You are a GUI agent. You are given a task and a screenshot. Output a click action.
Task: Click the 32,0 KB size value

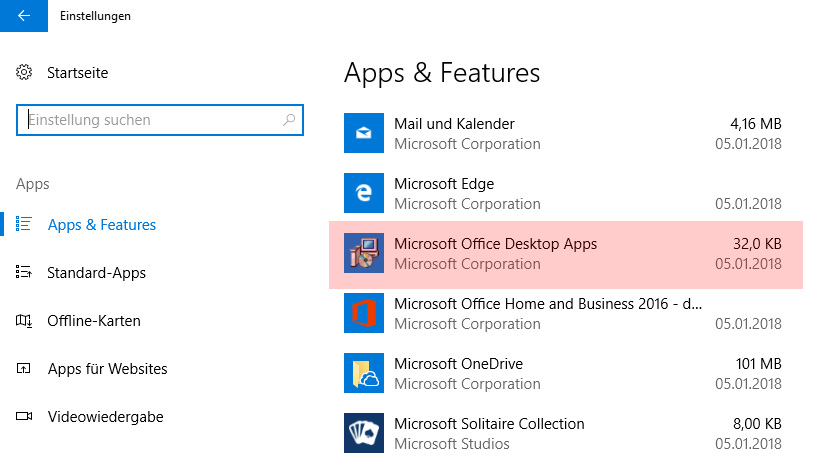(757, 244)
